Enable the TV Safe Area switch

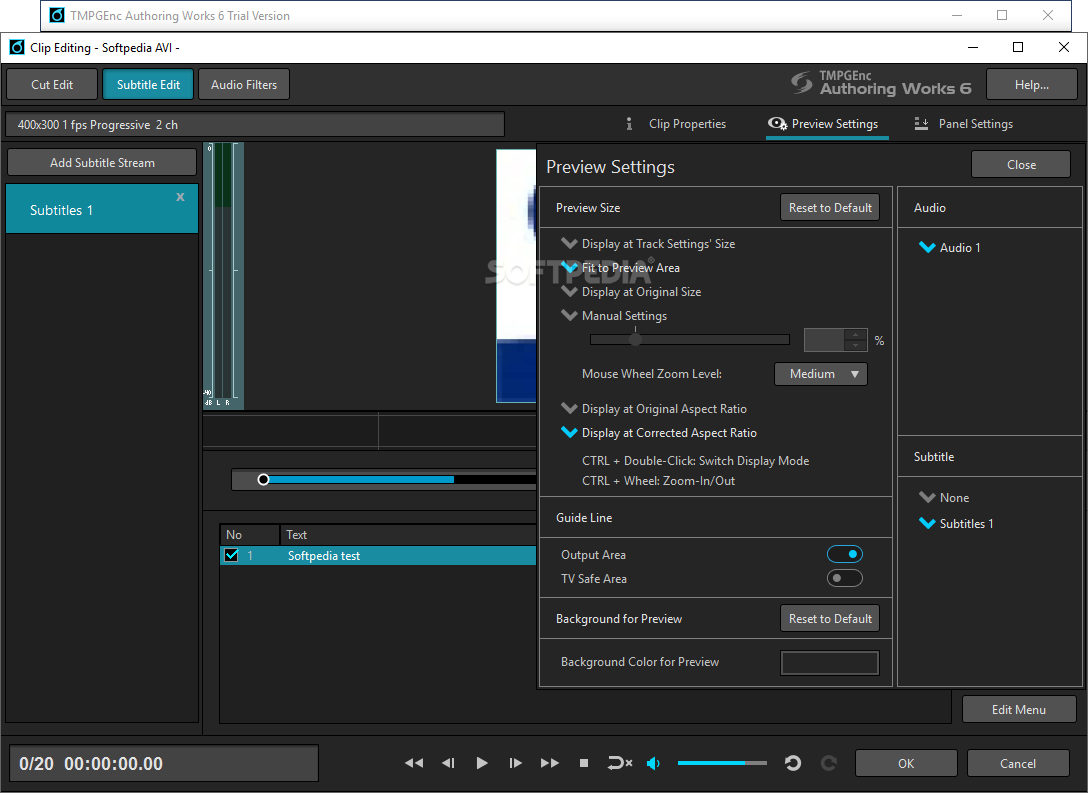[844, 578]
